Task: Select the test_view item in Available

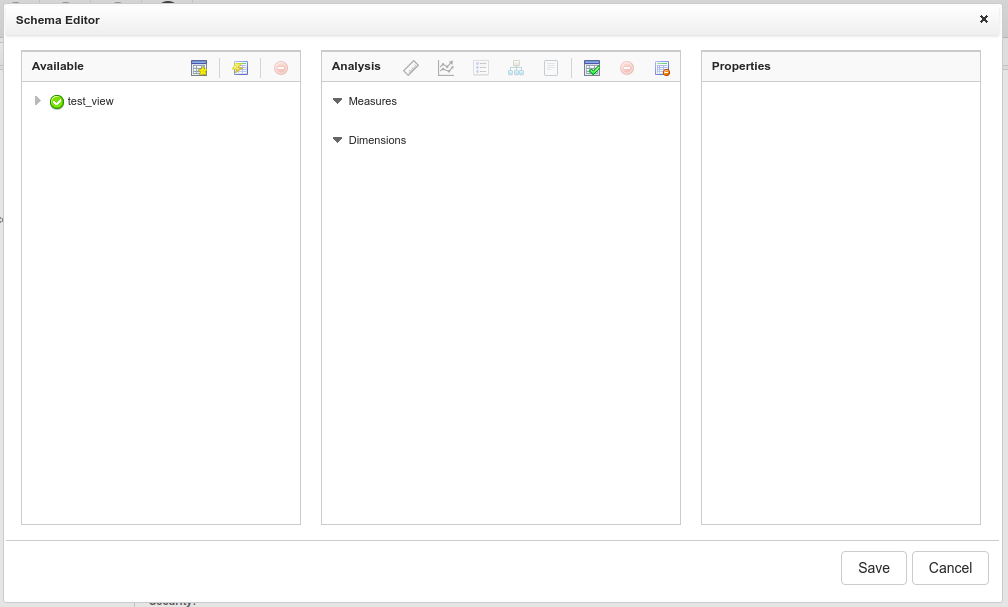Action: 90,101
